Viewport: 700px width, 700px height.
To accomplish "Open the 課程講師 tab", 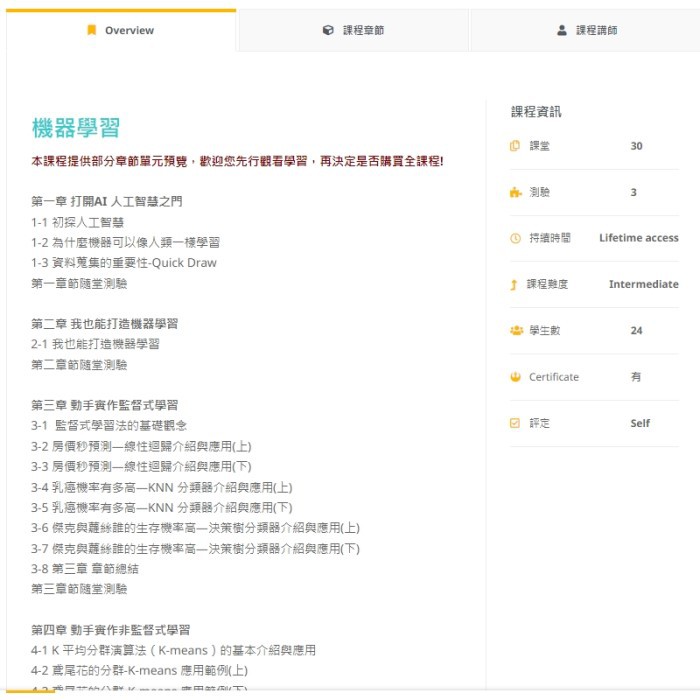I will click(x=587, y=30).
